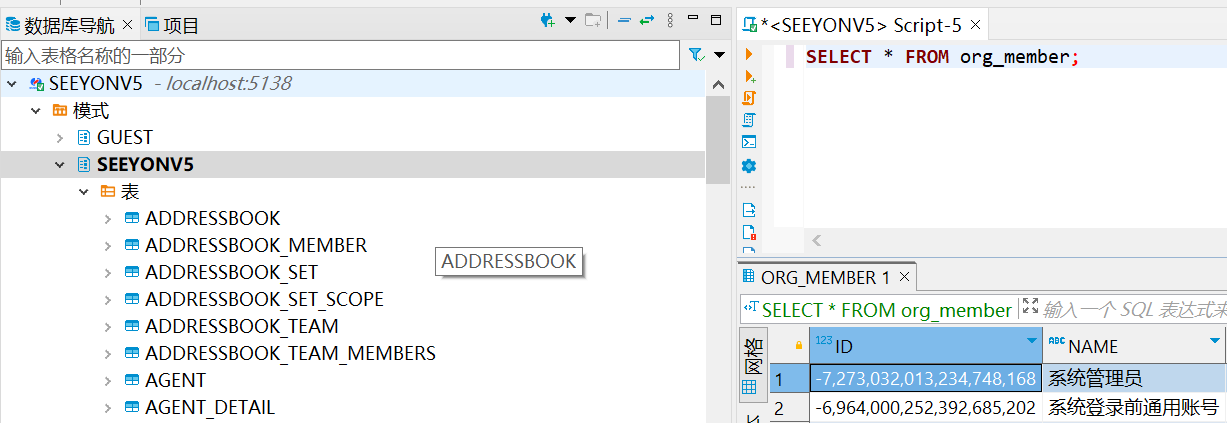Open the filter settings dropdown arrow
The image size is (1227, 423).
coord(719,55)
